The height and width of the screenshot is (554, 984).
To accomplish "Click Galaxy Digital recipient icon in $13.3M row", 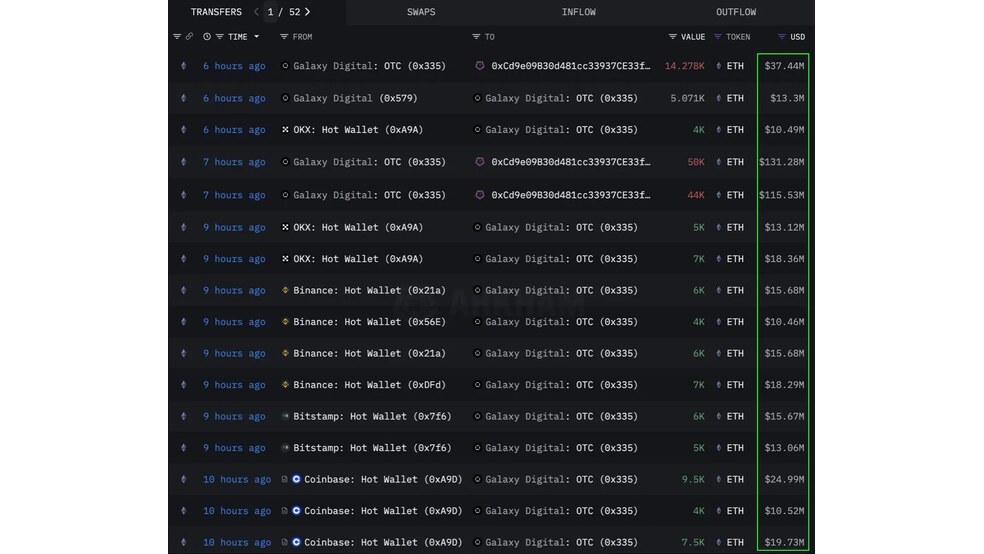I will click(x=477, y=98).
